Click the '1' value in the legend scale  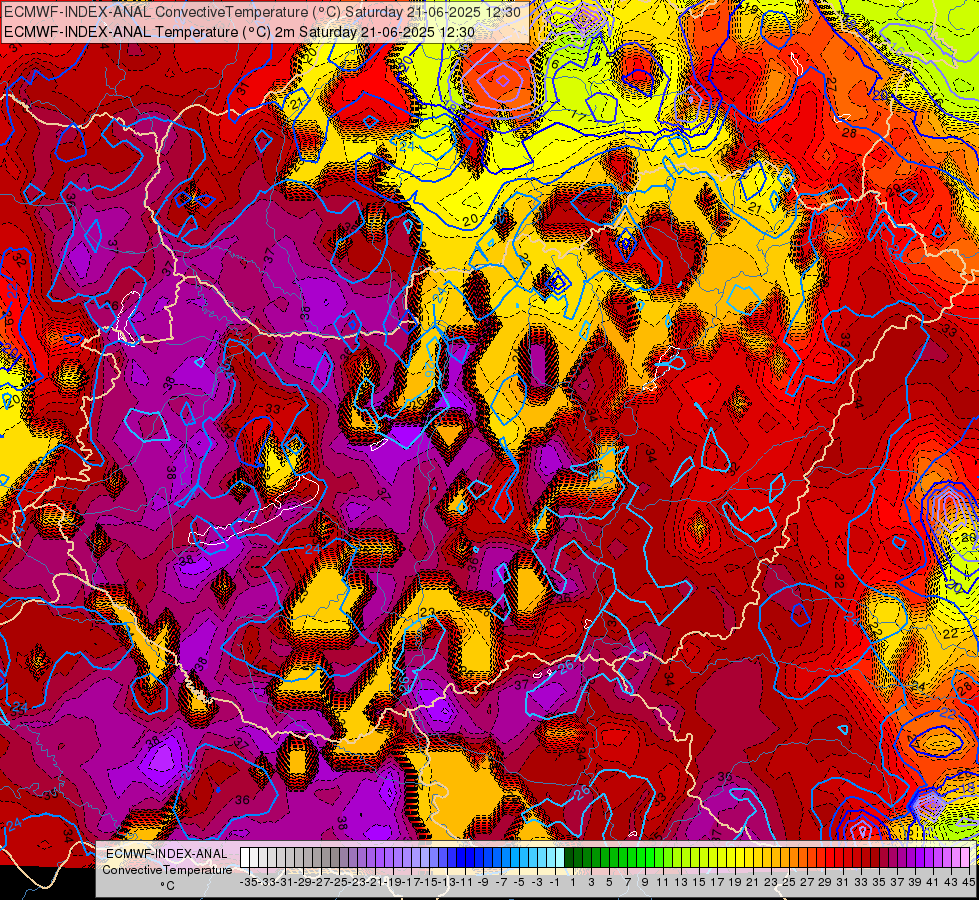tap(573, 883)
